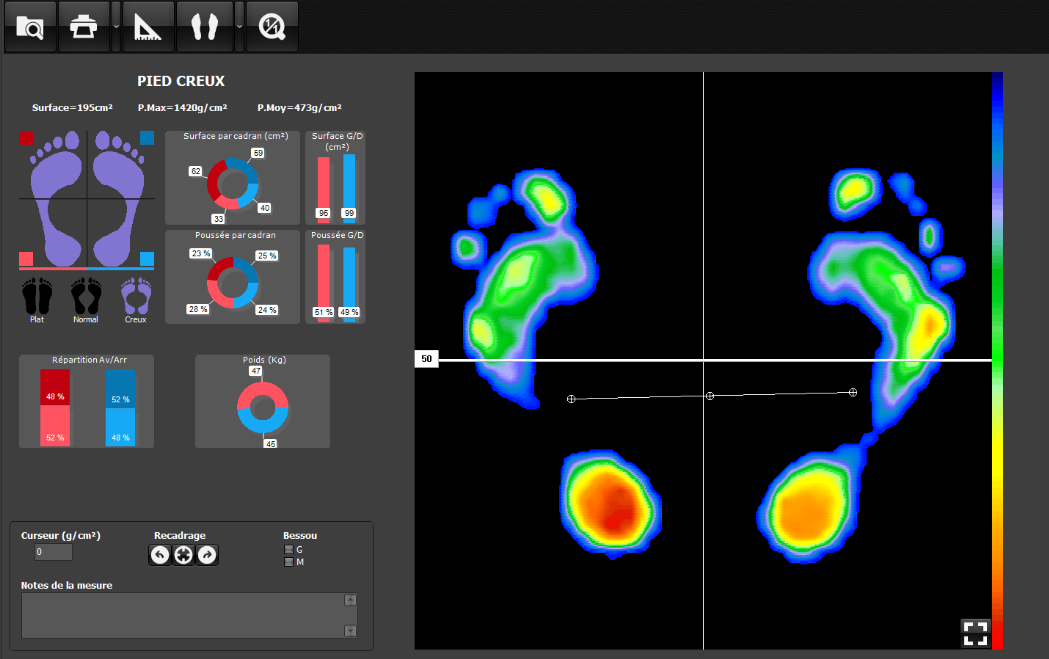Screen dimensions: 1049x659
Task: Select the Creux foot type icon
Action: [135, 295]
